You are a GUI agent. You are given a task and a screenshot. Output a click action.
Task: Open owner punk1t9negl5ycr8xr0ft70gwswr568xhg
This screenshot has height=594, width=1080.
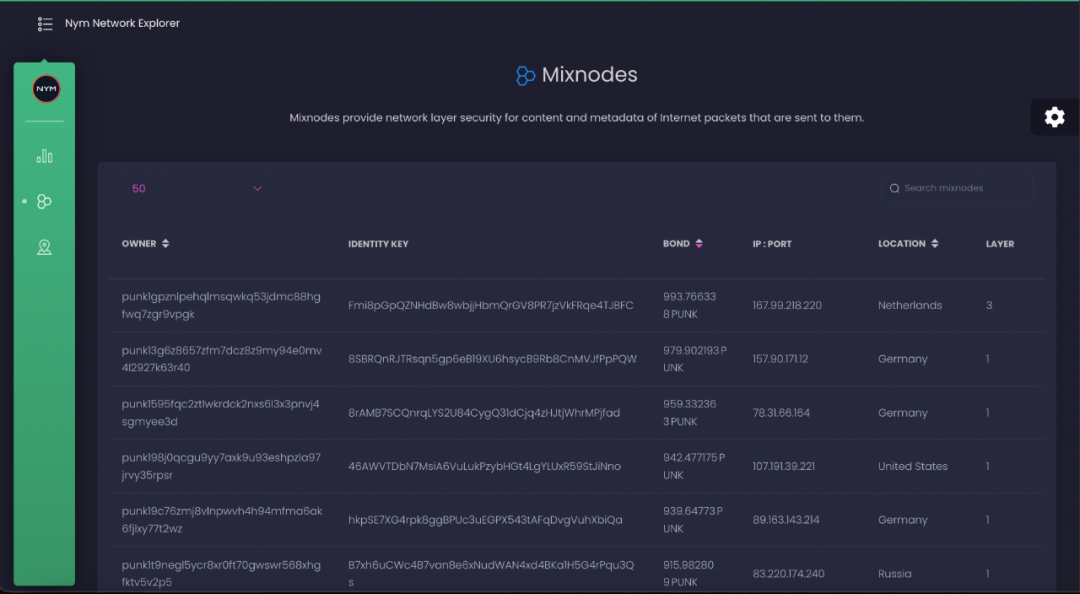click(x=221, y=573)
